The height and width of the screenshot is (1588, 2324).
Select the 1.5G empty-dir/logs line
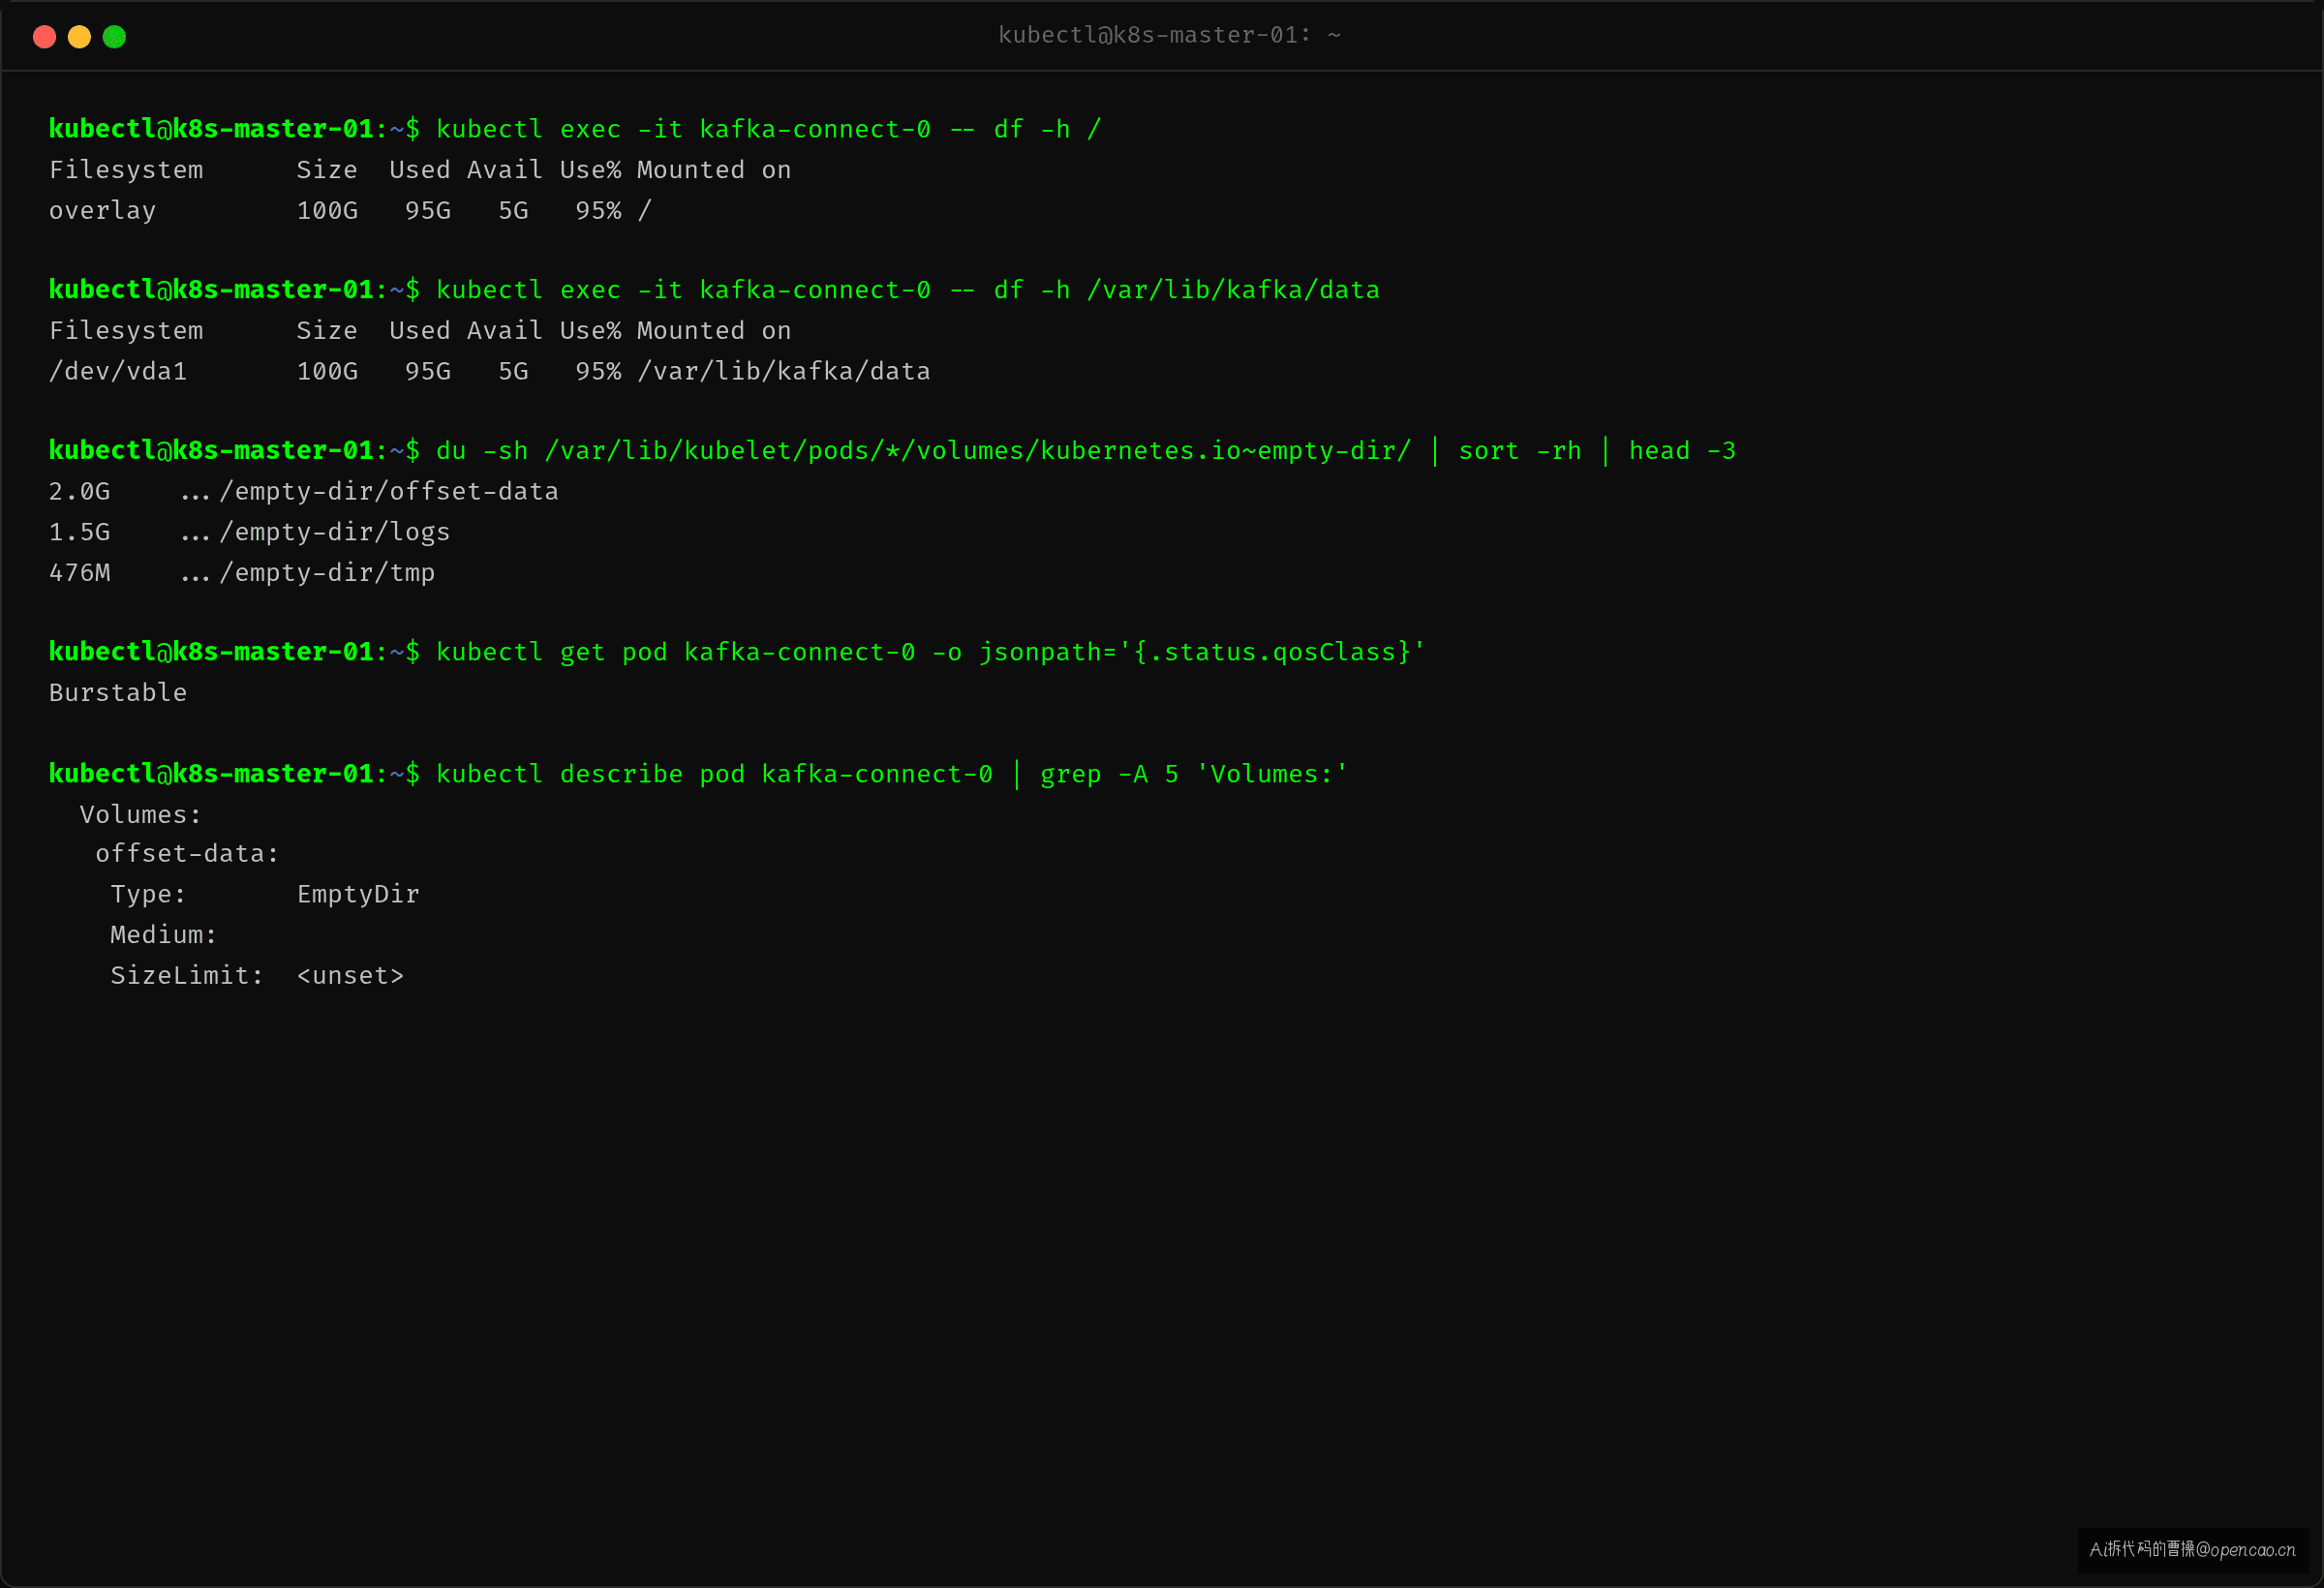(249, 532)
